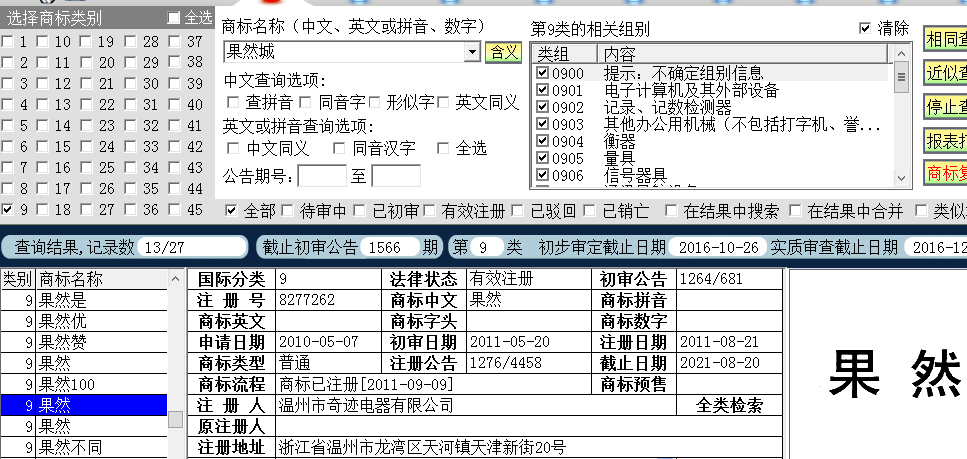Tick class 1 checkbox
Image resolution: width=967 pixels, height=459 pixels.
click(7, 42)
